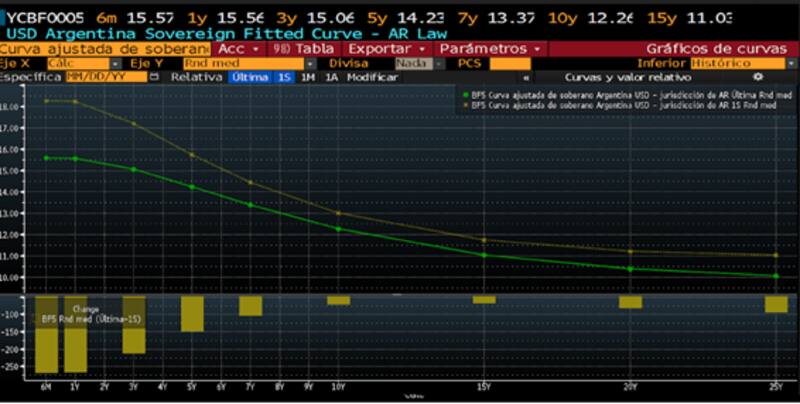The height and width of the screenshot is (404, 800).
Task: Click the yellow 1S curve legend marker
Action: tap(467, 103)
